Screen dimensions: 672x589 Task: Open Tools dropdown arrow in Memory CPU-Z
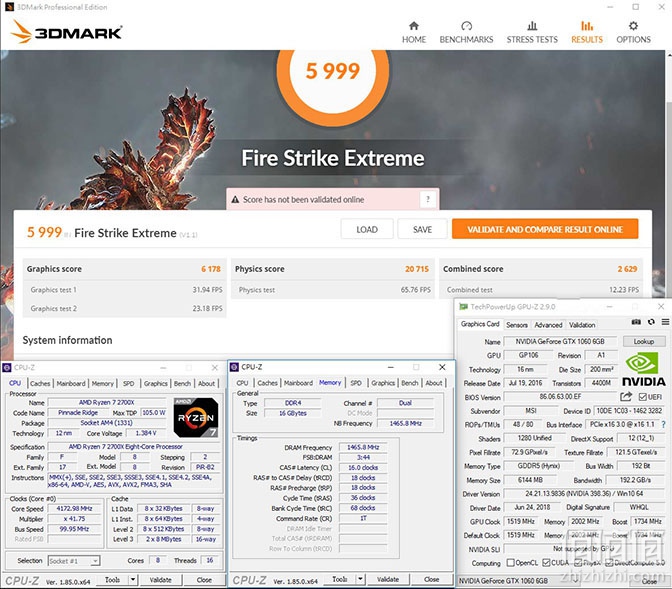[360, 580]
